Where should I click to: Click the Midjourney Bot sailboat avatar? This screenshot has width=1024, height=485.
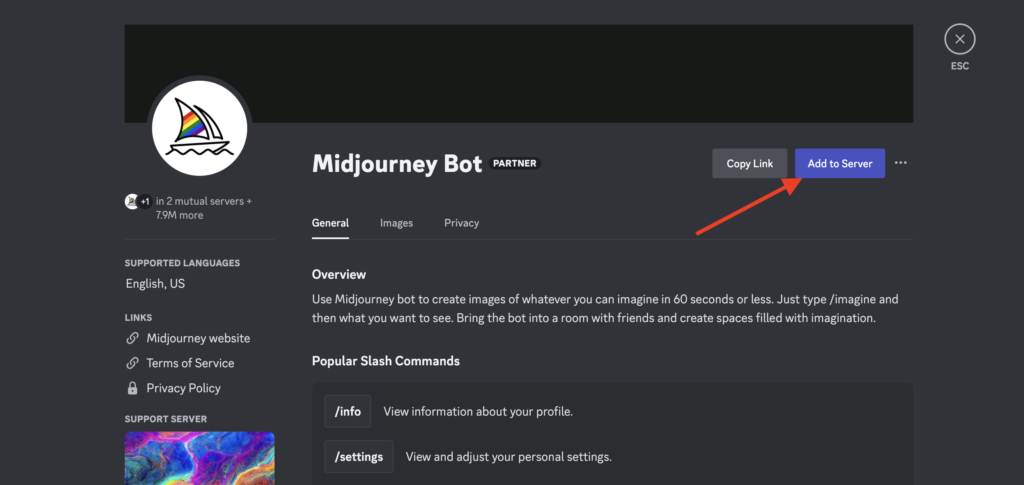click(x=200, y=128)
